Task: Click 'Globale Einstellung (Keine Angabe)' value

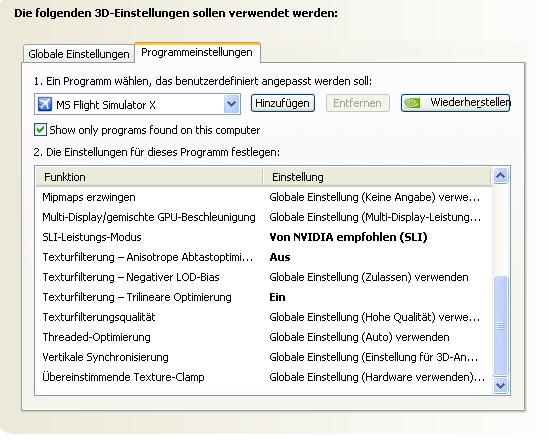Action: pyautogui.click(x=375, y=197)
